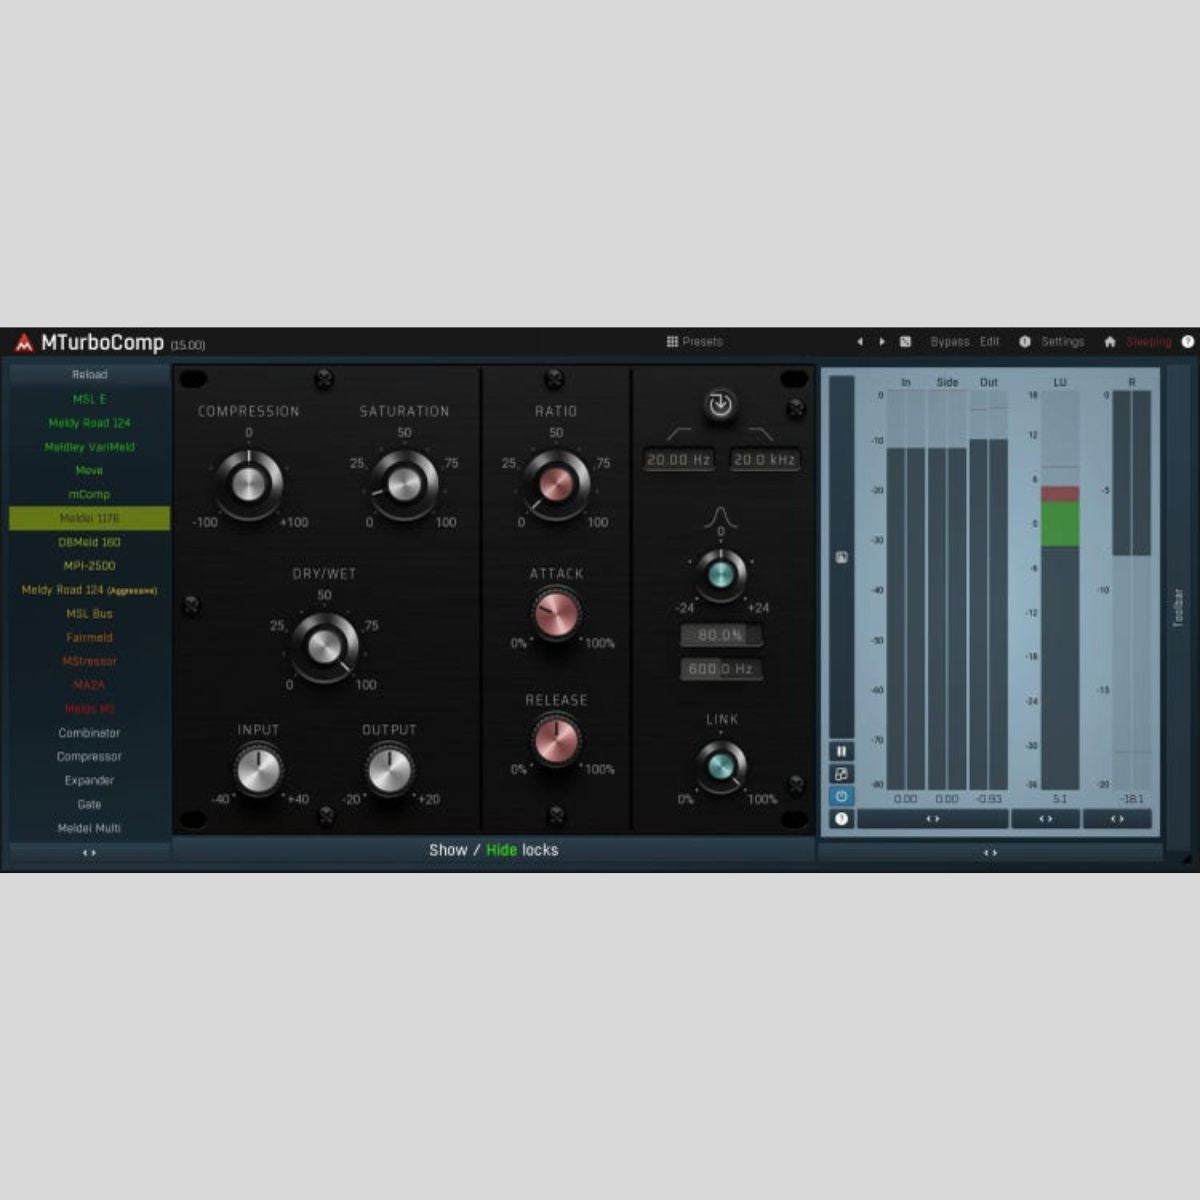Image resolution: width=1200 pixels, height=1200 pixels.
Task: Select the Meldel 1176 device
Action: (89, 518)
